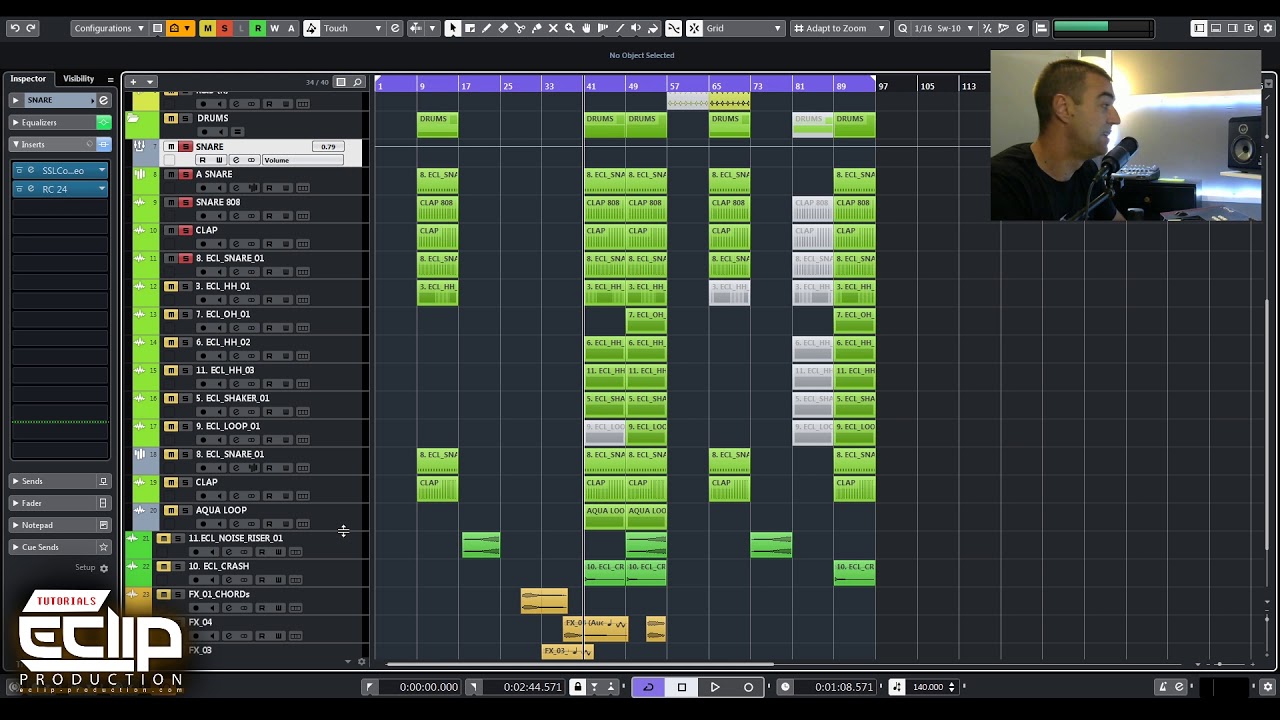Mute the CLAP 808... SNARE 808 track
The image size is (1280, 720).
coord(171,203)
